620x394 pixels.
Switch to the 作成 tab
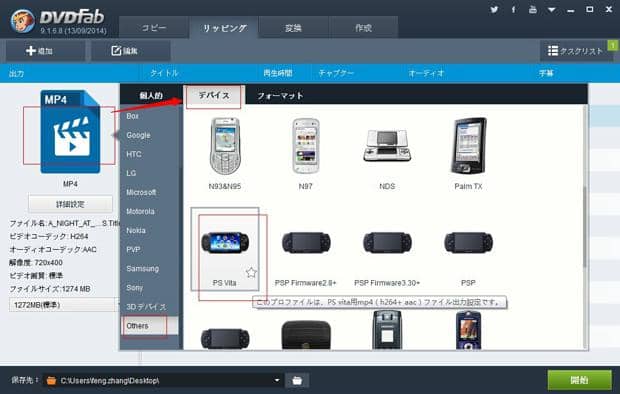(x=363, y=28)
